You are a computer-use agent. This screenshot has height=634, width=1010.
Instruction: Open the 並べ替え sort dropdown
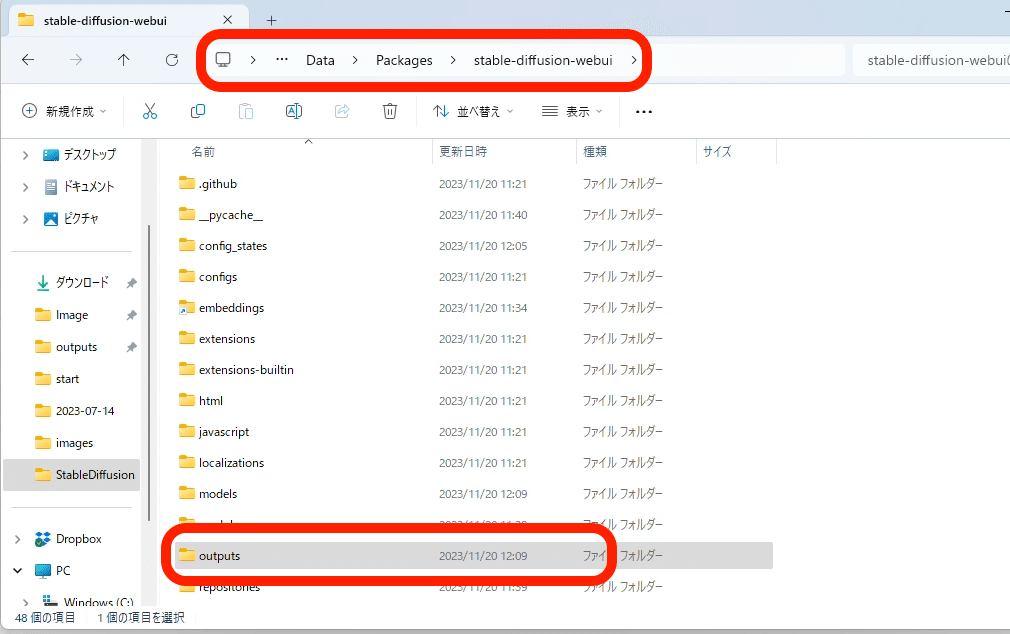(x=473, y=111)
